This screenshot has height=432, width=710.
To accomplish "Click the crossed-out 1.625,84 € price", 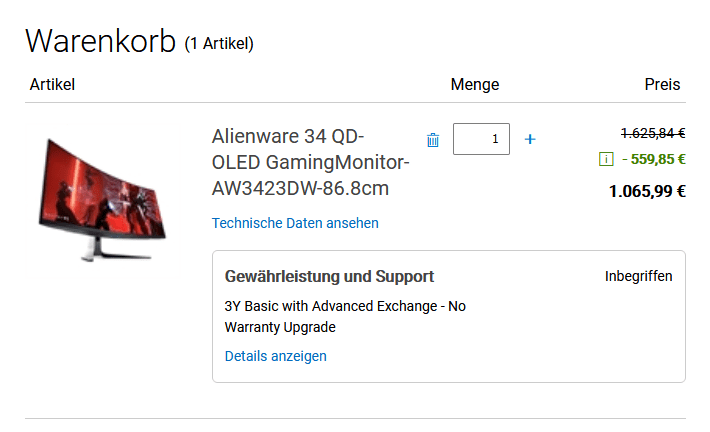I will pyautogui.click(x=652, y=132).
